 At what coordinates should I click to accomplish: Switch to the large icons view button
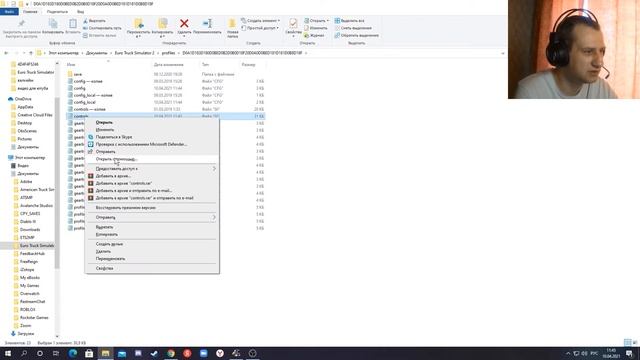click(635, 342)
